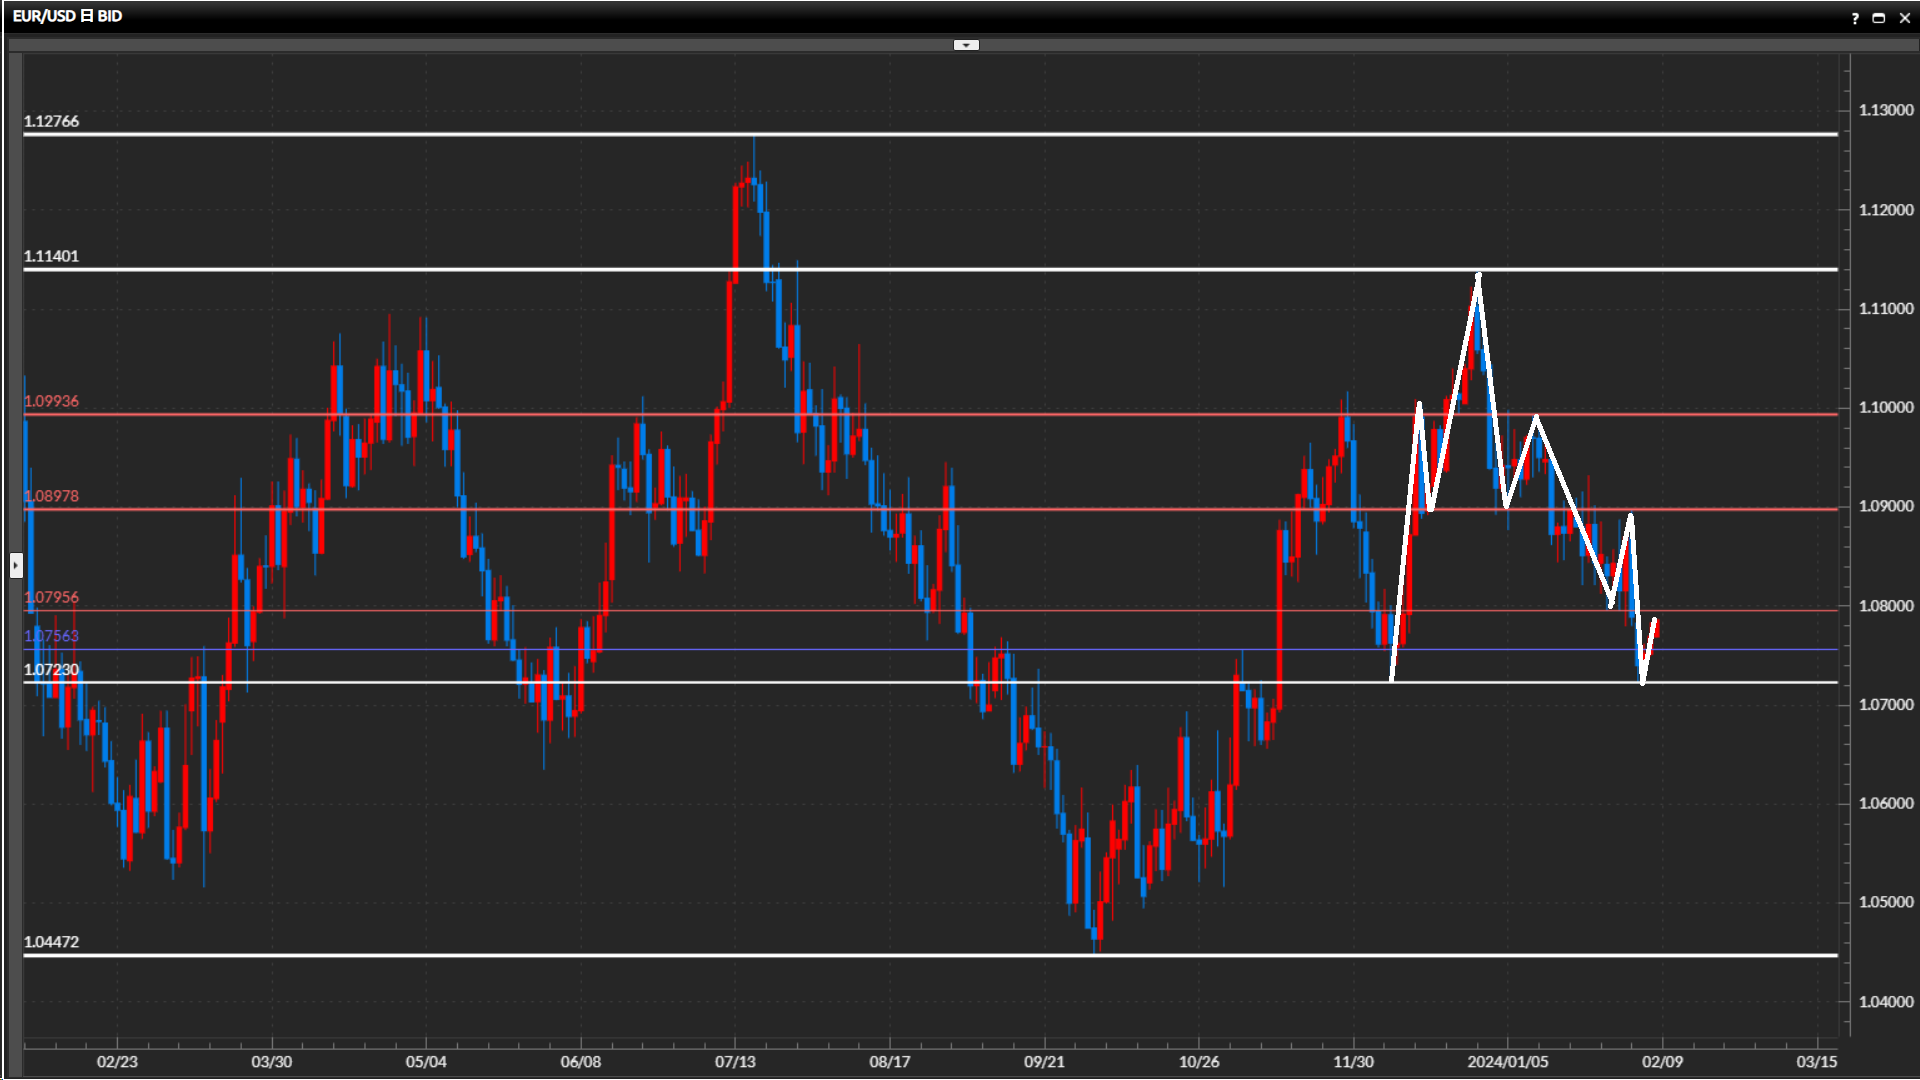Select the 1.04472 bottom support line label
The width and height of the screenshot is (1920, 1080).
(x=51, y=942)
